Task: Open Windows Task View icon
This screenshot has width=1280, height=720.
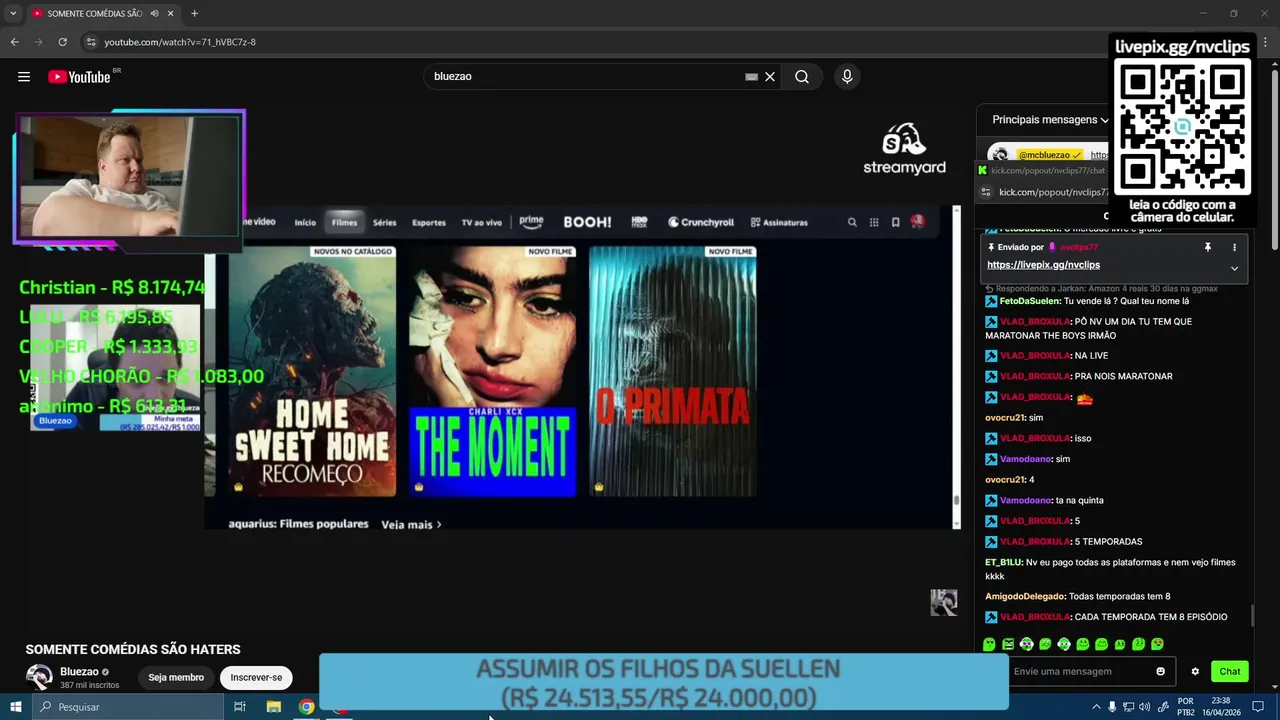Action: click(x=240, y=707)
